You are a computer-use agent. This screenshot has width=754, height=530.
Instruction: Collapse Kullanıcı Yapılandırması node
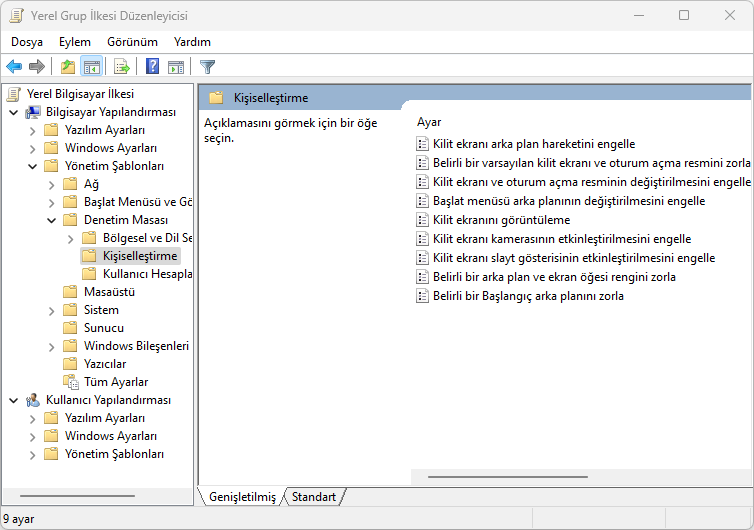coord(14,400)
